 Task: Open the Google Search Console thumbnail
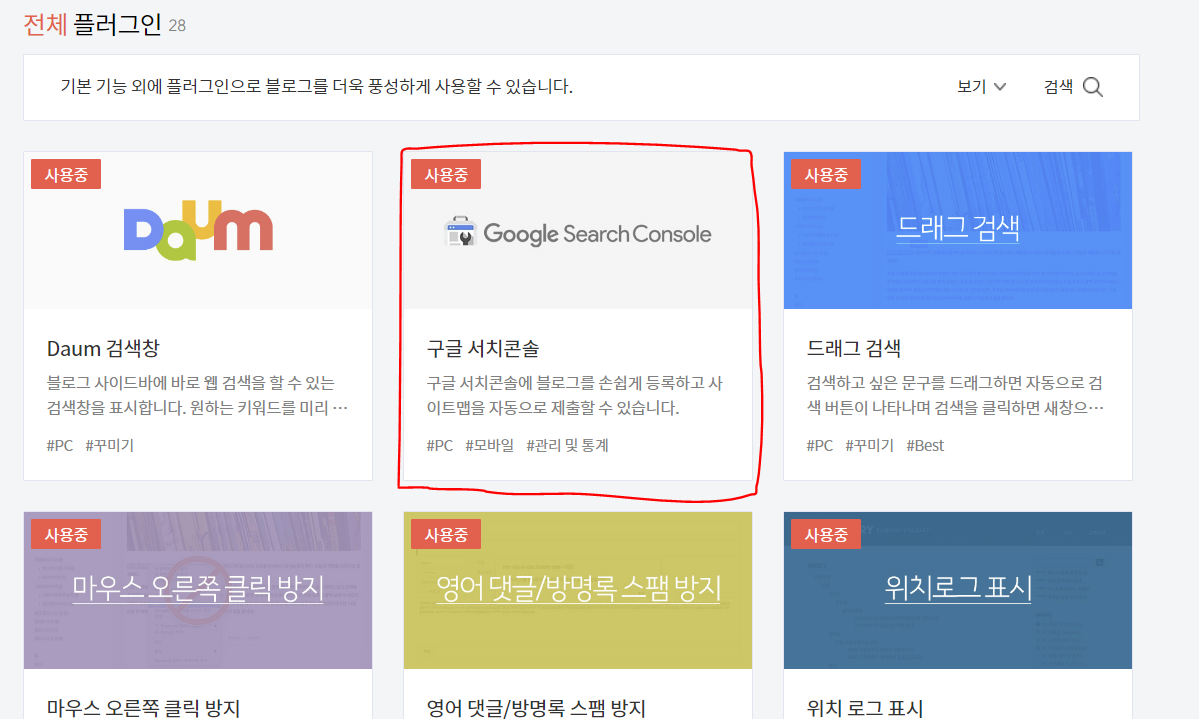pos(578,230)
